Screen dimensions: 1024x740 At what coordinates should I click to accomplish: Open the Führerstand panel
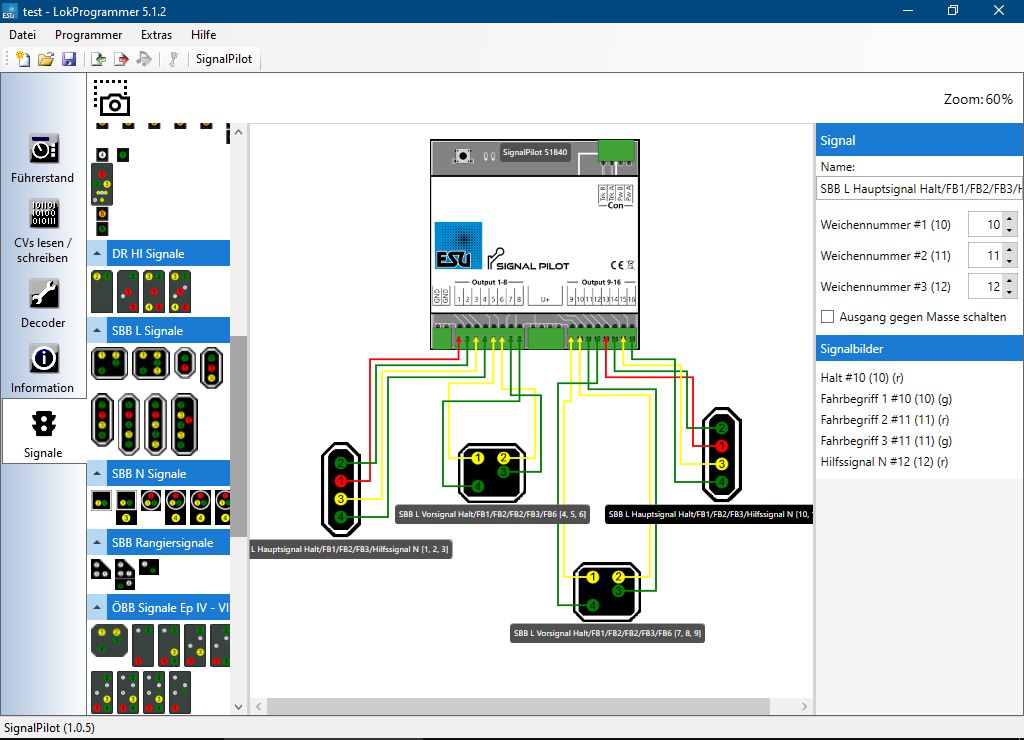[42, 159]
